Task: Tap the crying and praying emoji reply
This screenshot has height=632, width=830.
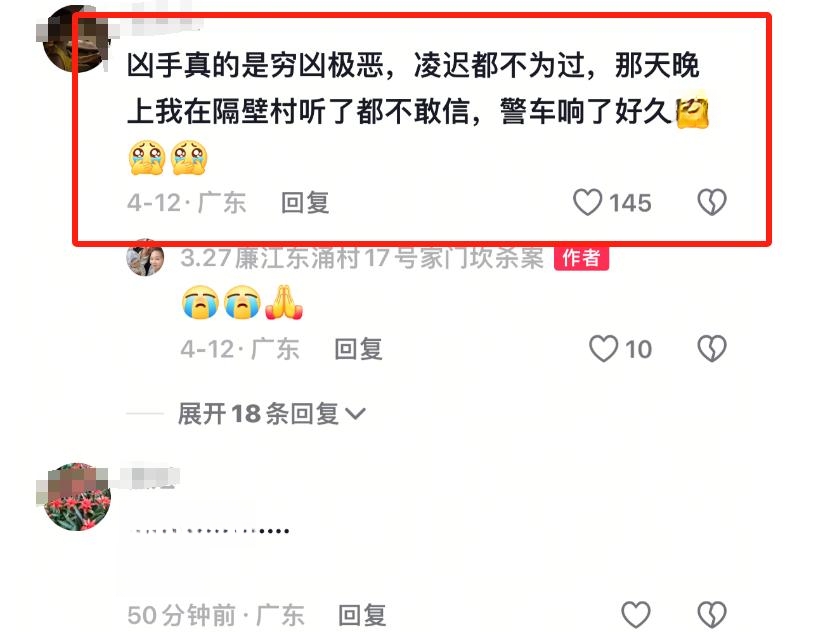Action: pos(242,302)
